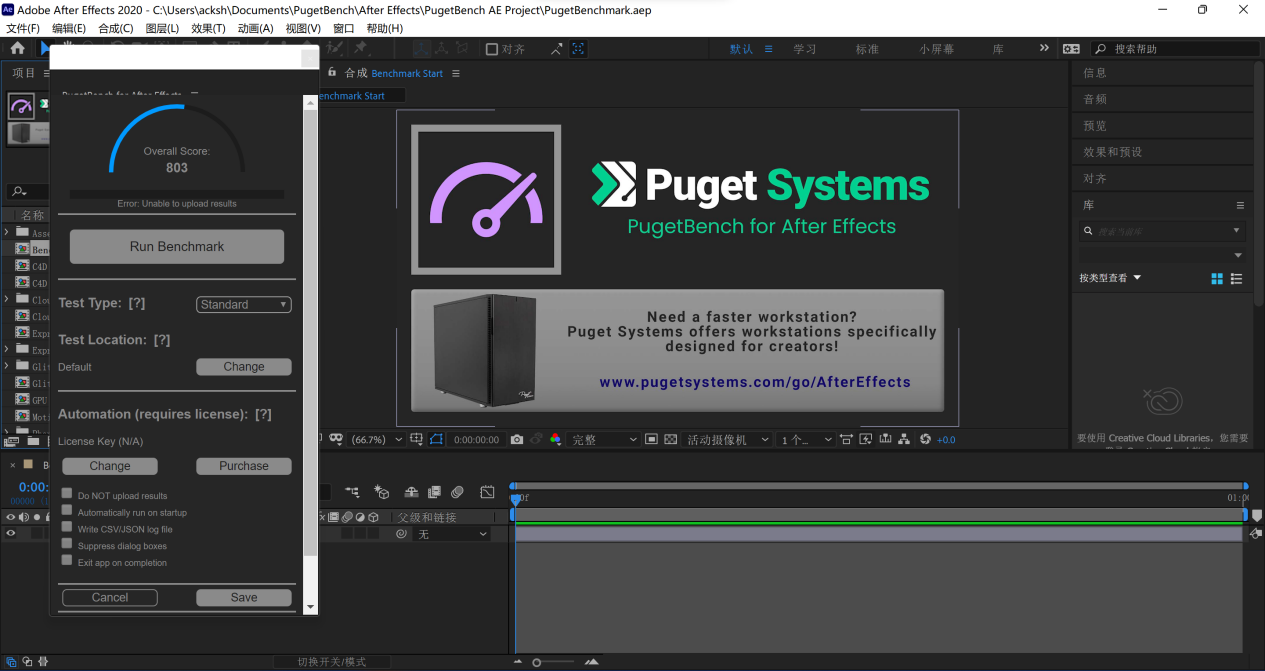The height and width of the screenshot is (671, 1265).
Task: Enable Do NOT upload results checkbox
Action: click(67, 494)
